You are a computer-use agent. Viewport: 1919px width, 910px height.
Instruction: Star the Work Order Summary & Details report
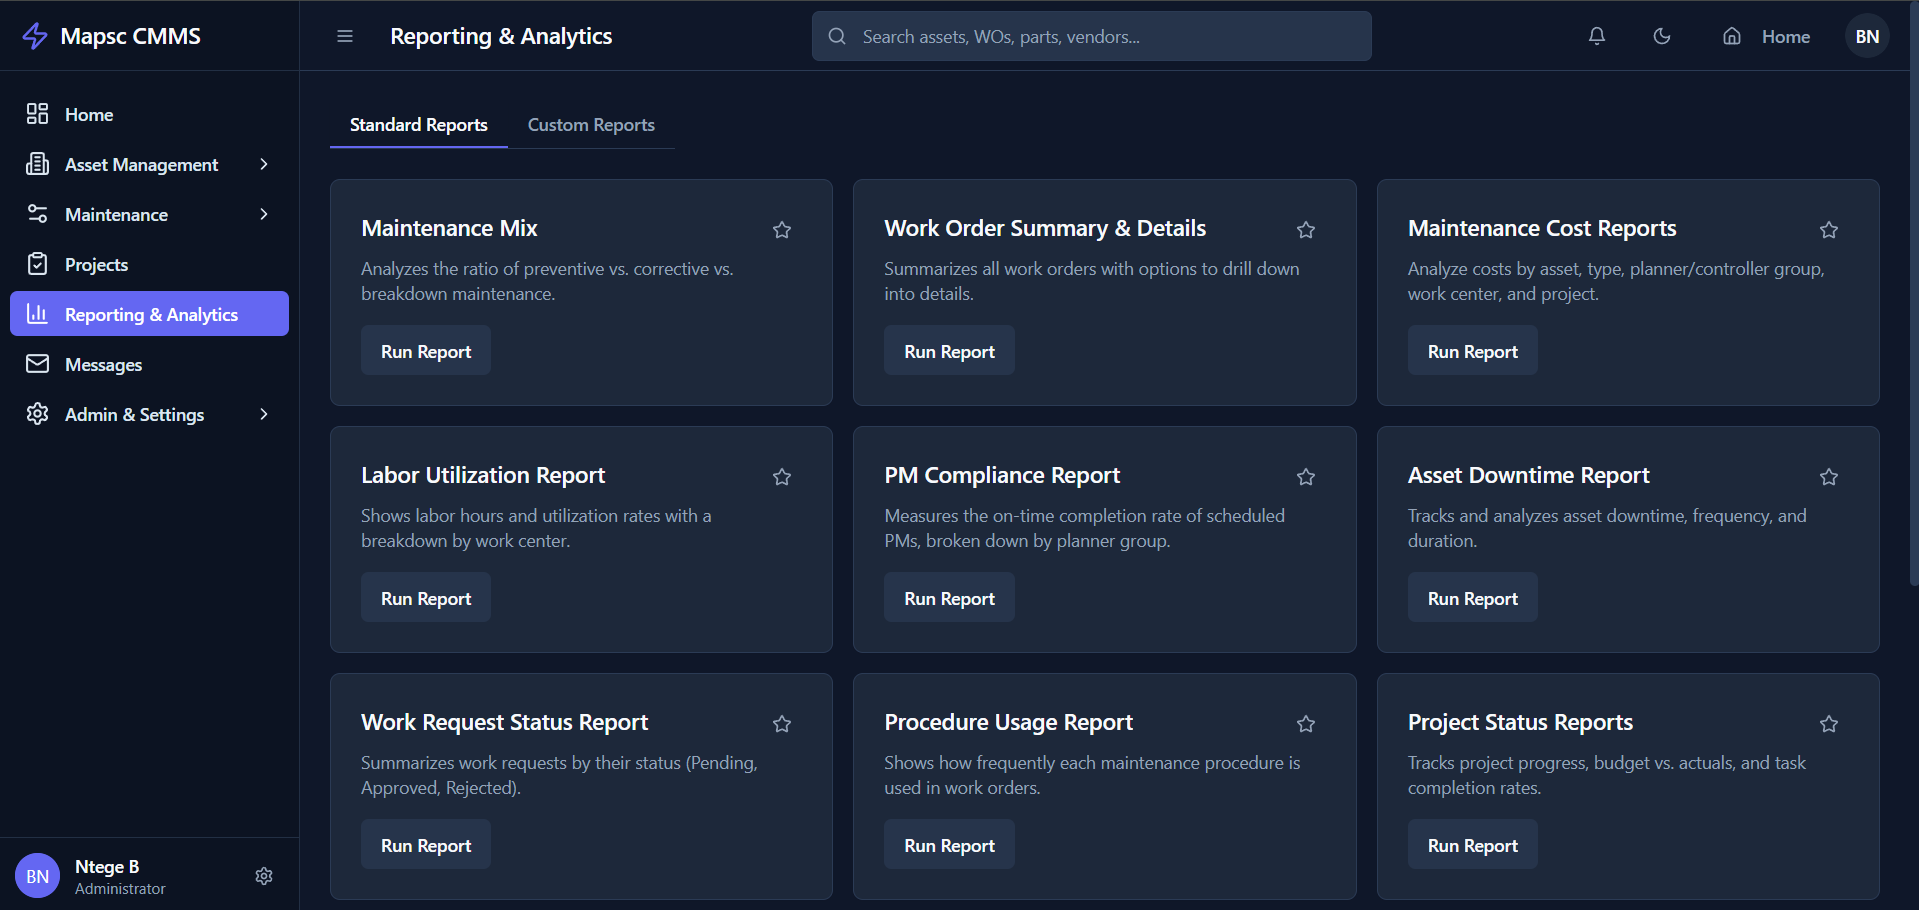[1306, 230]
